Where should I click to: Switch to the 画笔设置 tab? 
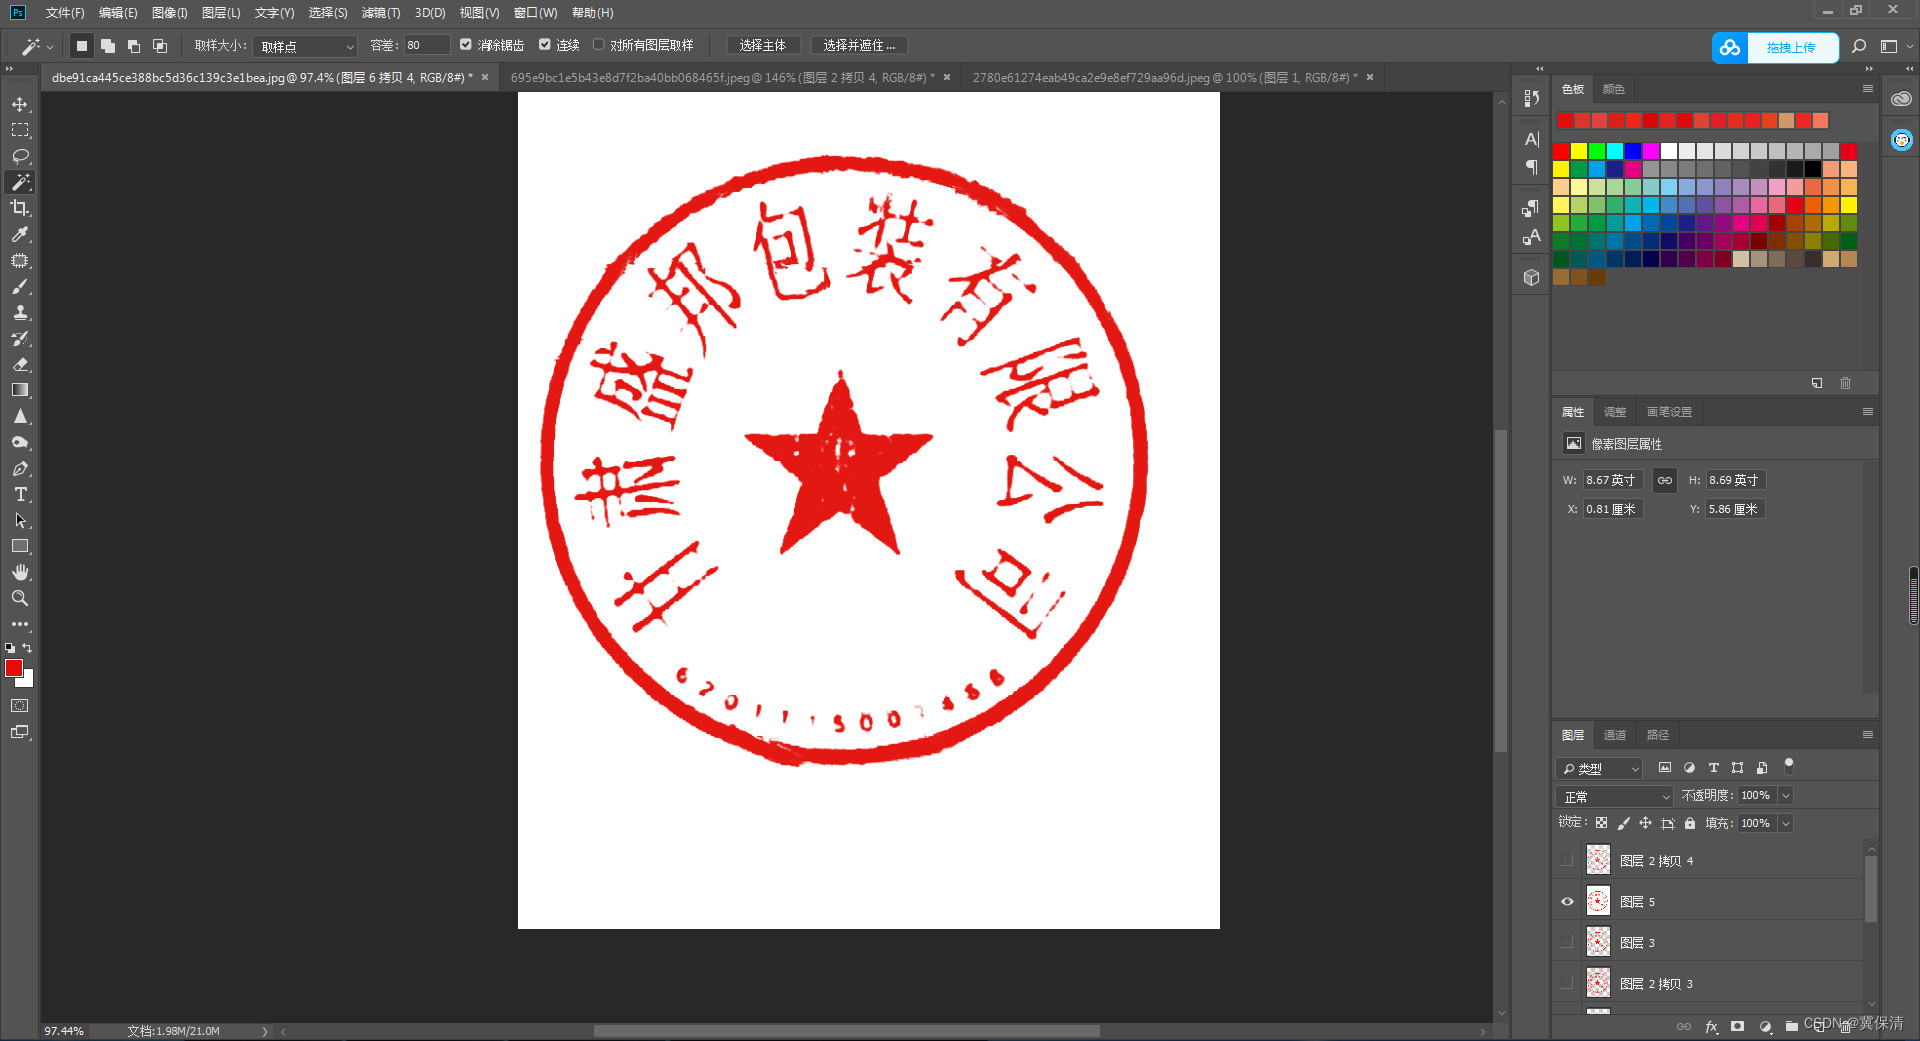[x=1669, y=412]
